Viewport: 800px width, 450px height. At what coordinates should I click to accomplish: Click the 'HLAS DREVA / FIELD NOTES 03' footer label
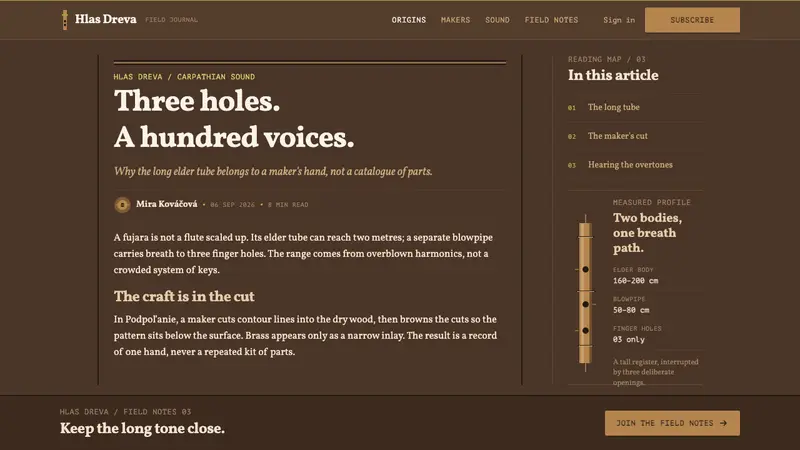point(125,412)
